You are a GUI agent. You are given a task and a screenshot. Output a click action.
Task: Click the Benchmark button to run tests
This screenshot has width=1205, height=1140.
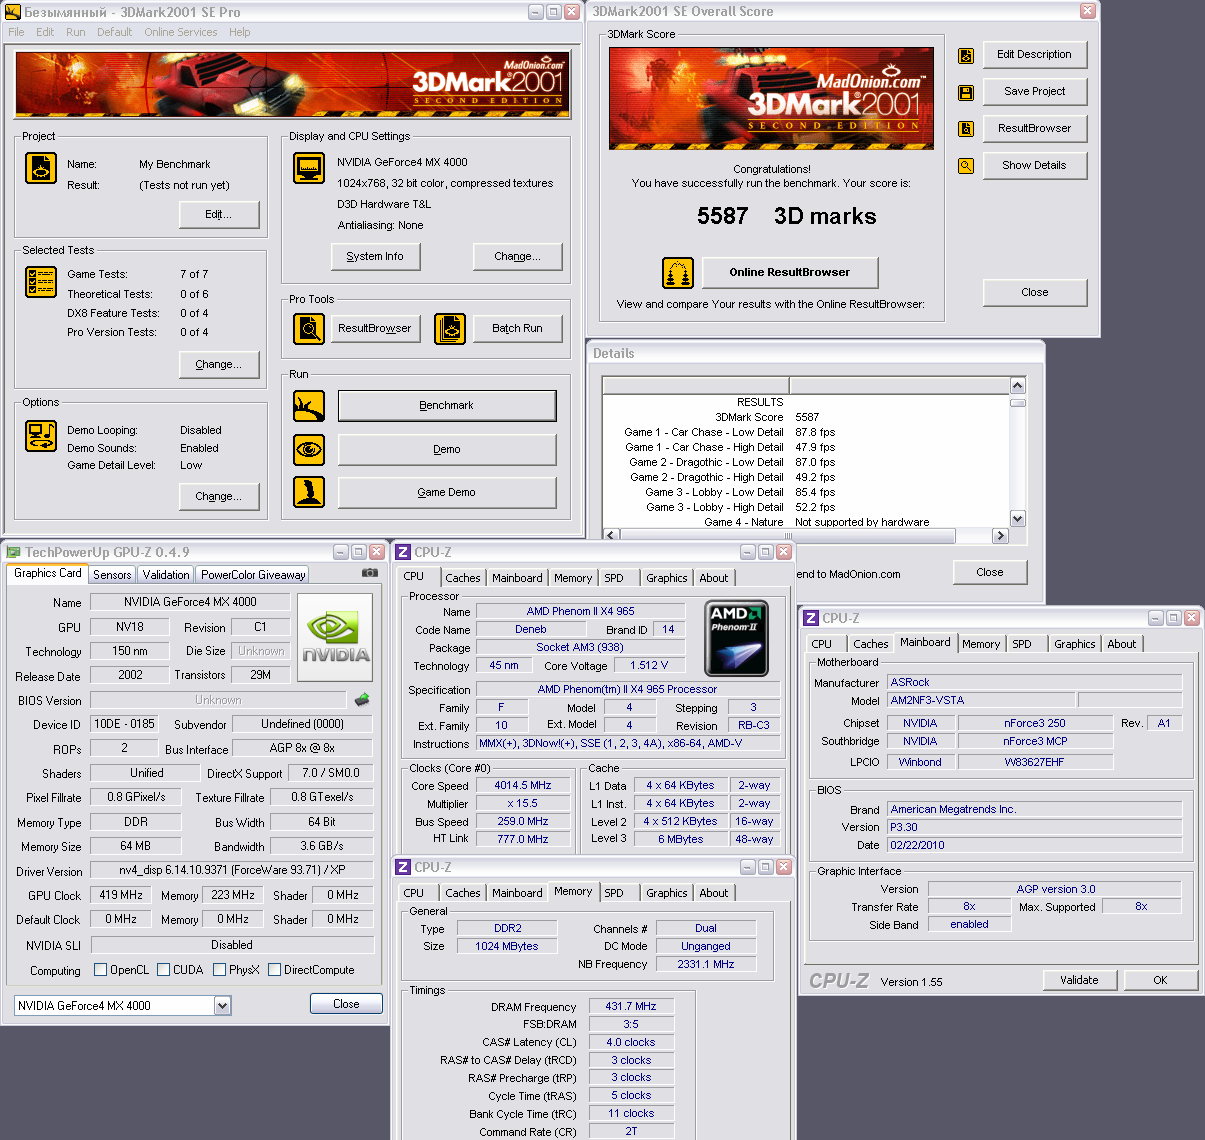click(x=447, y=406)
